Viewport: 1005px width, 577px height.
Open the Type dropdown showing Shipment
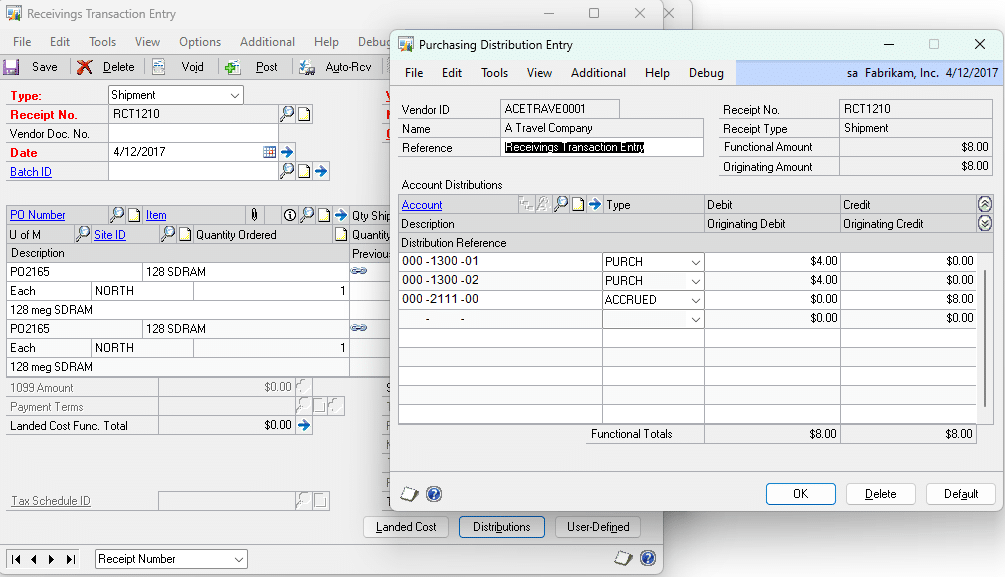[x=236, y=94]
